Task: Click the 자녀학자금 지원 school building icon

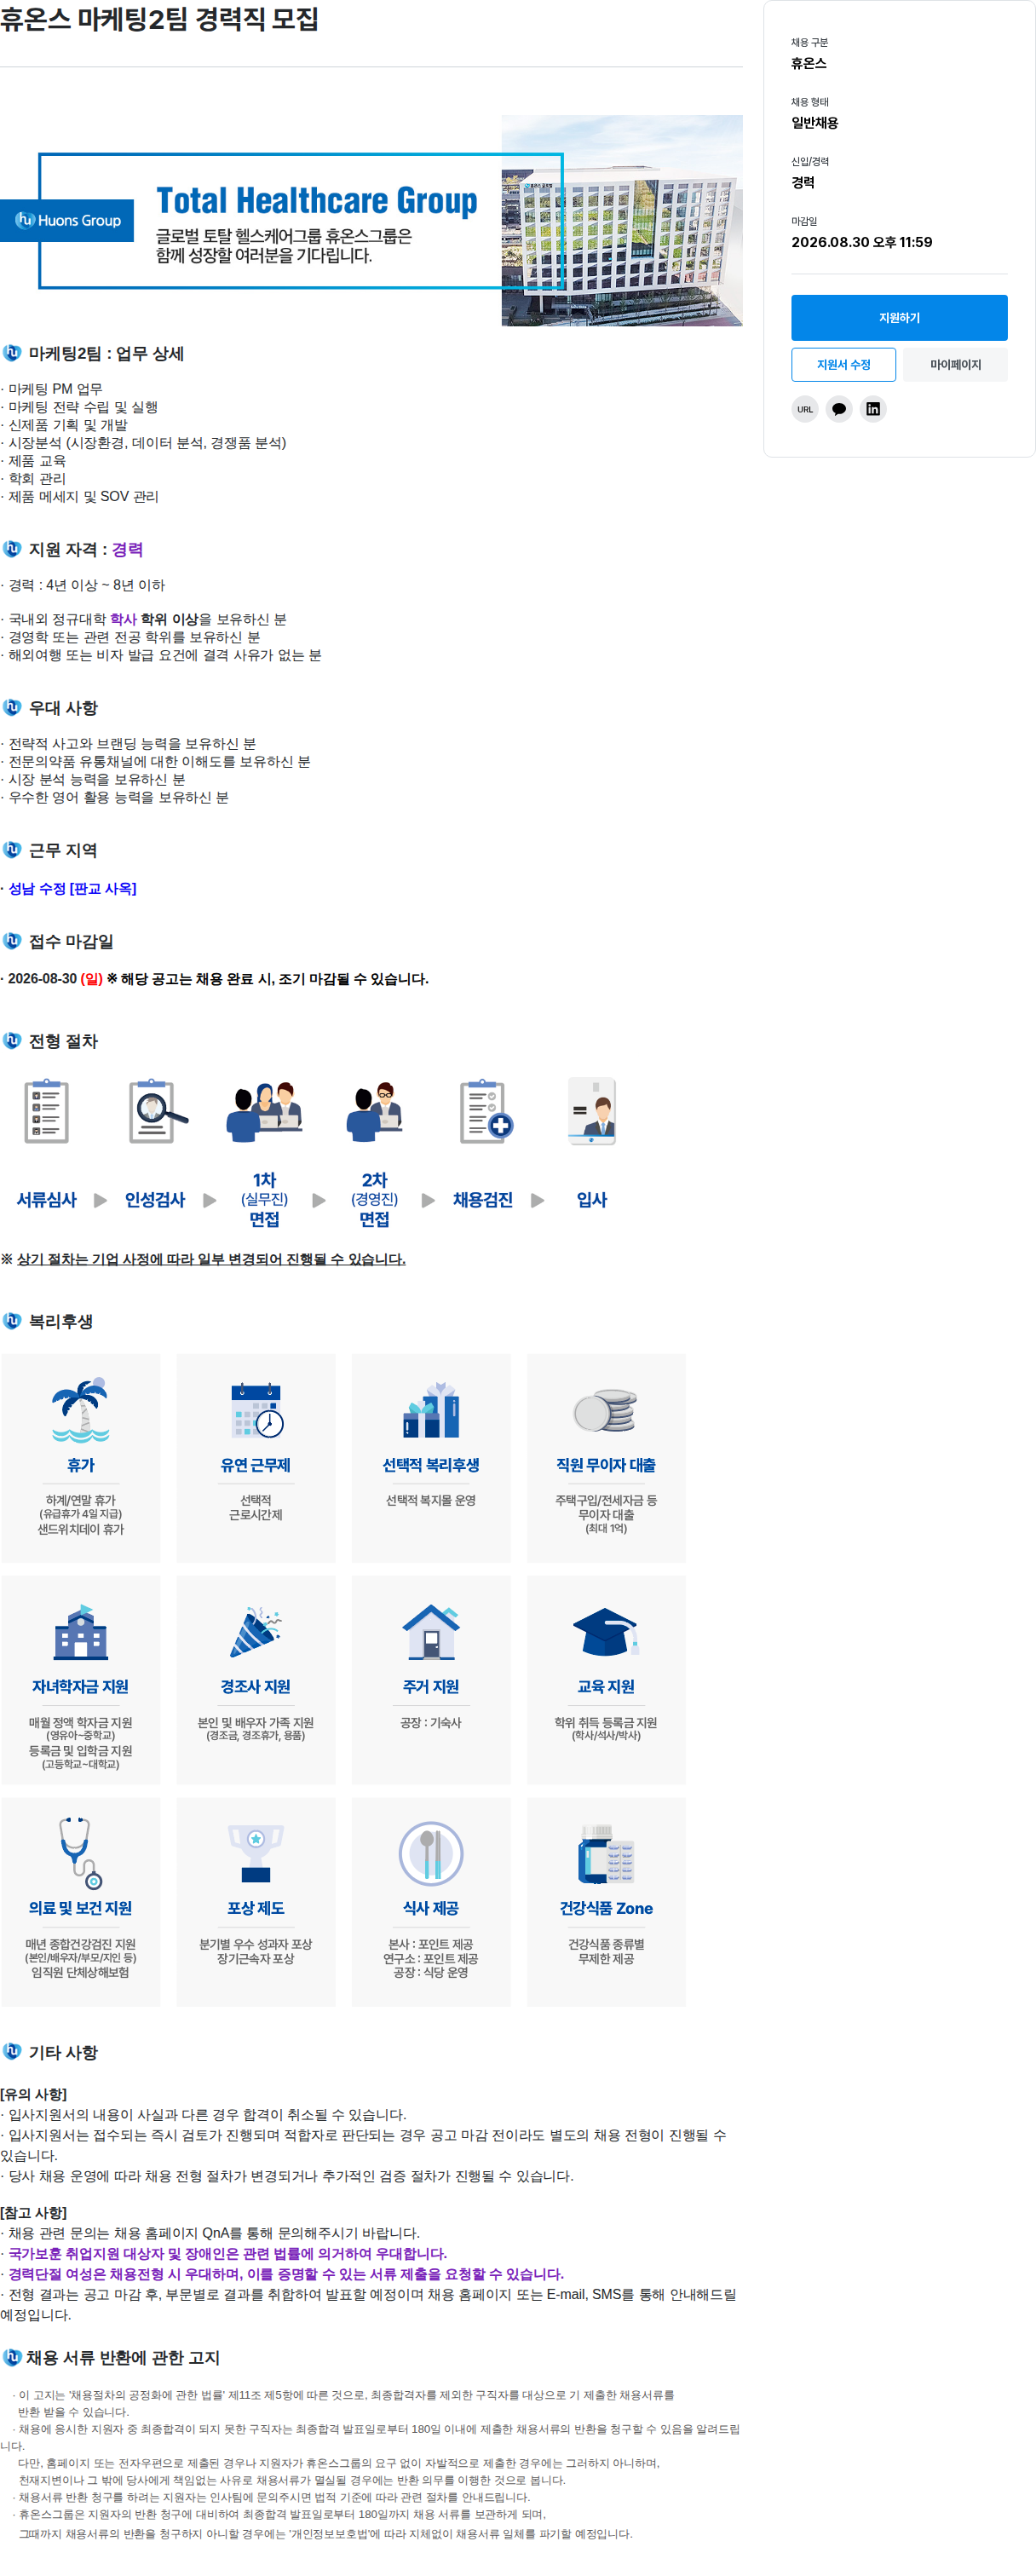Action: click(x=80, y=1632)
